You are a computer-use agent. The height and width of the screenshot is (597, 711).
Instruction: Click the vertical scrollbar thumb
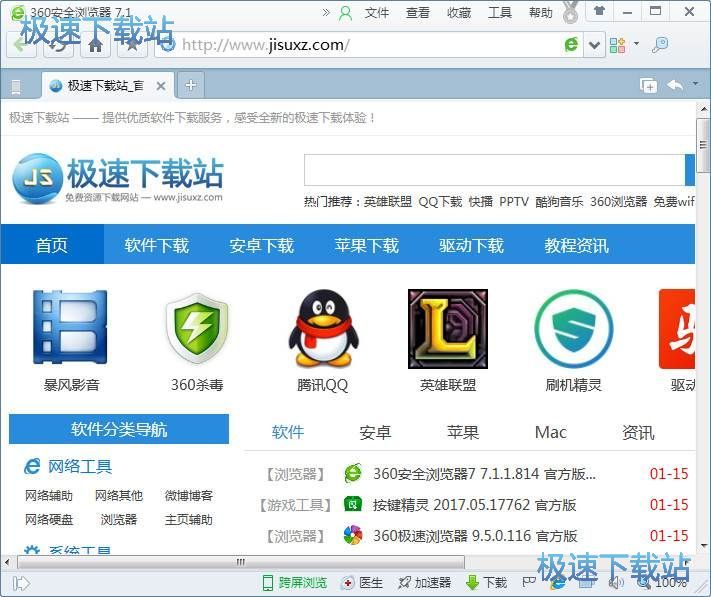point(703,146)
